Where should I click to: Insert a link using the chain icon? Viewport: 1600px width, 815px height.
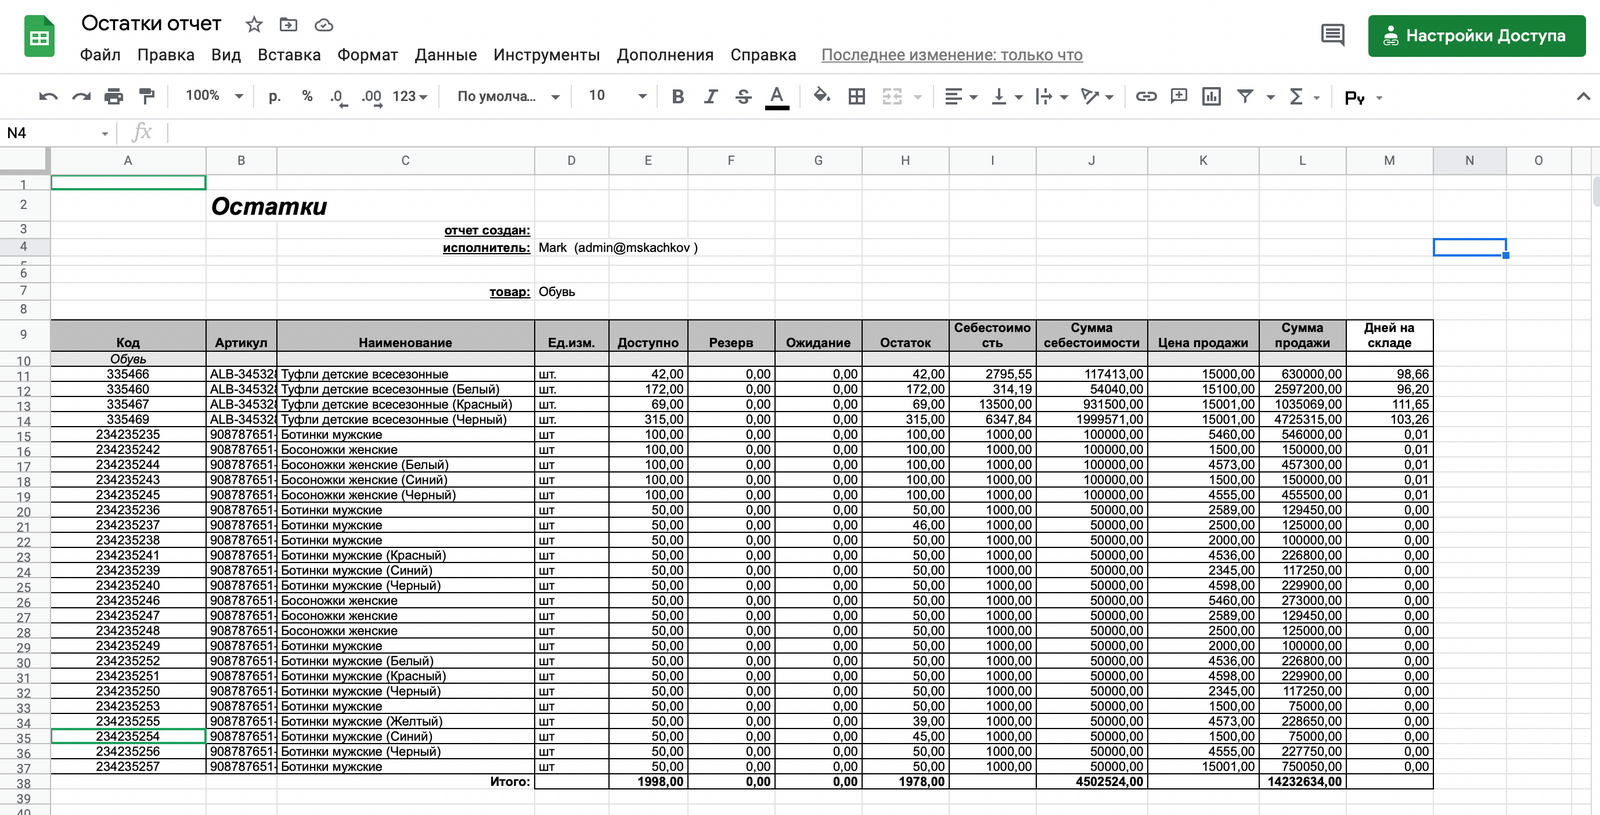[1146, 96]
